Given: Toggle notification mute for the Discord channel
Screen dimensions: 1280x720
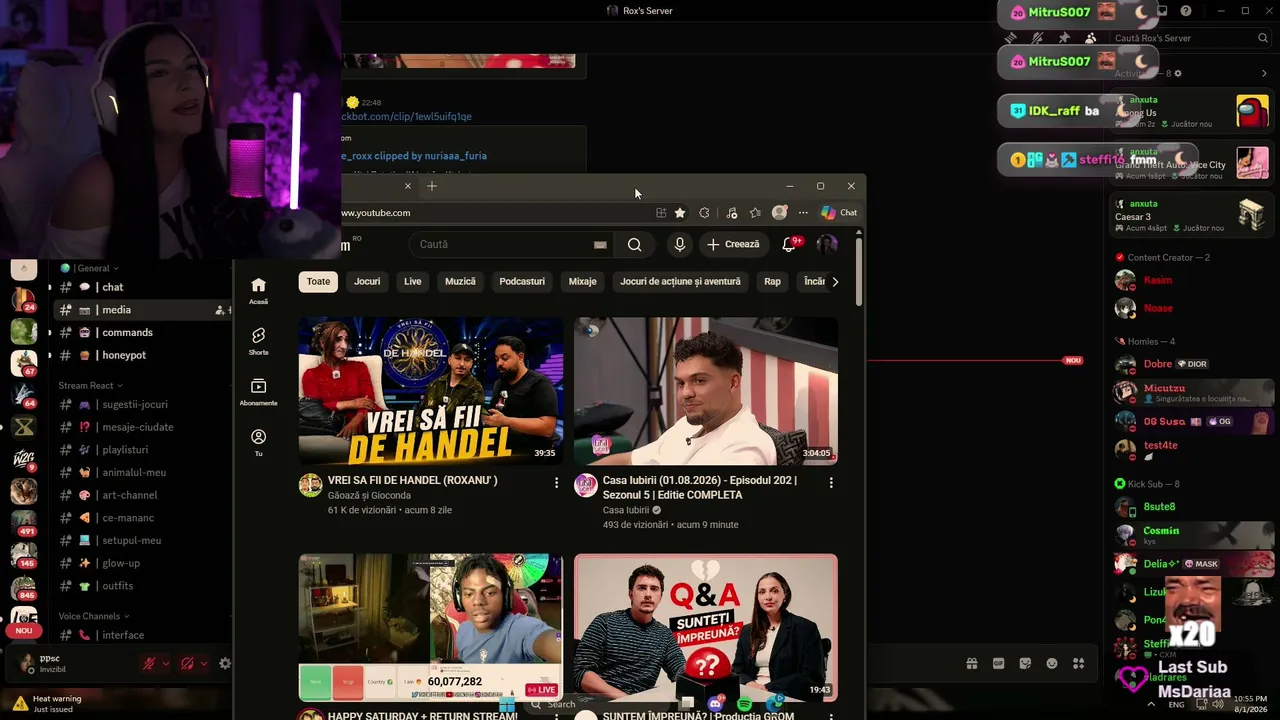Looking at the screenshot, I should pos(1037,38).
